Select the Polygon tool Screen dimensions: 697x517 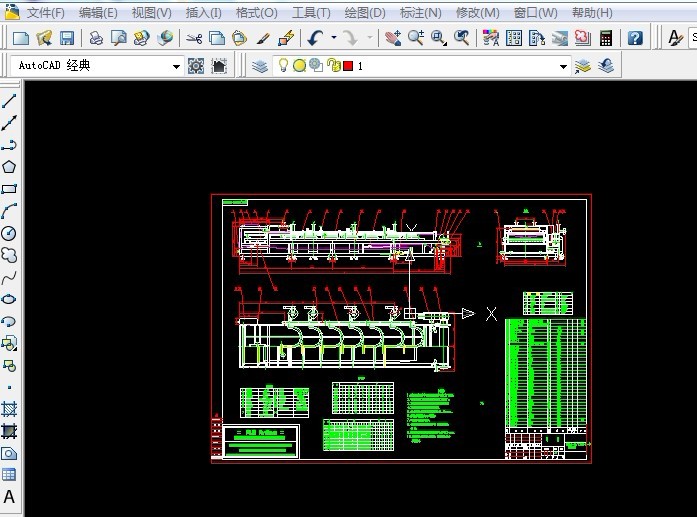(x=9, y=167)
